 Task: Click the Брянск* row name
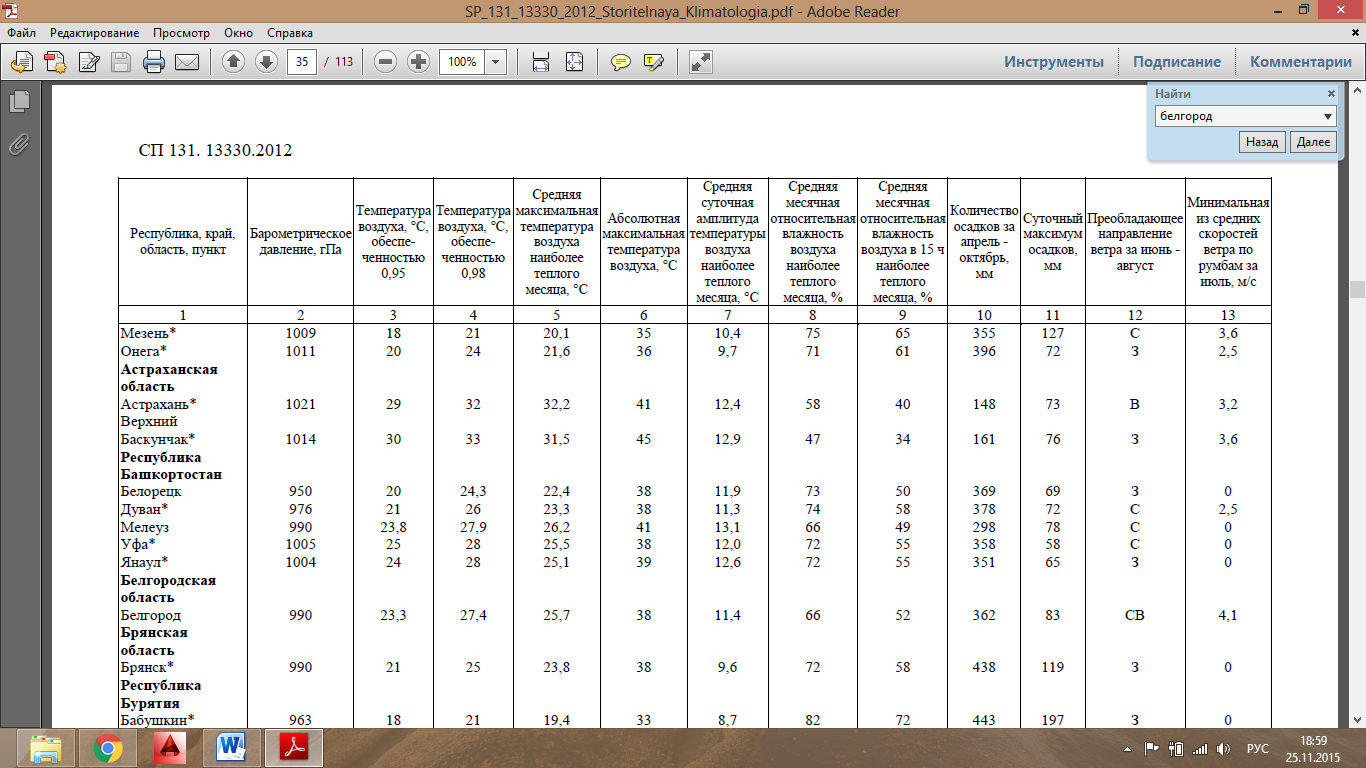[147, 667]
